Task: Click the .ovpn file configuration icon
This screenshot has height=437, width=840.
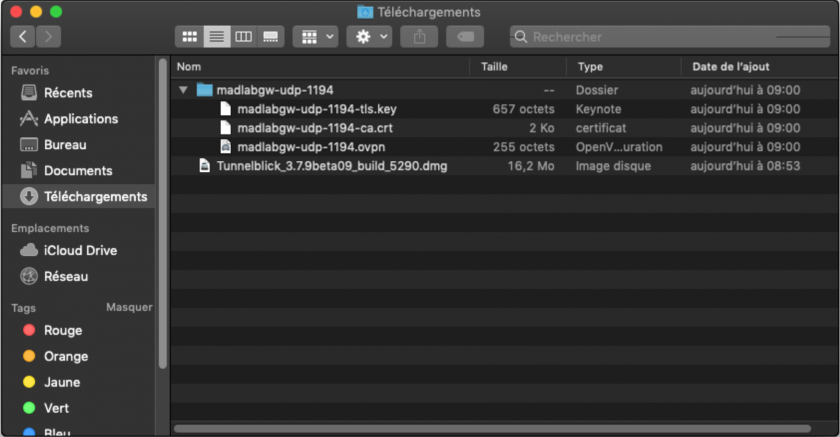Action: [x=226, y=146]
